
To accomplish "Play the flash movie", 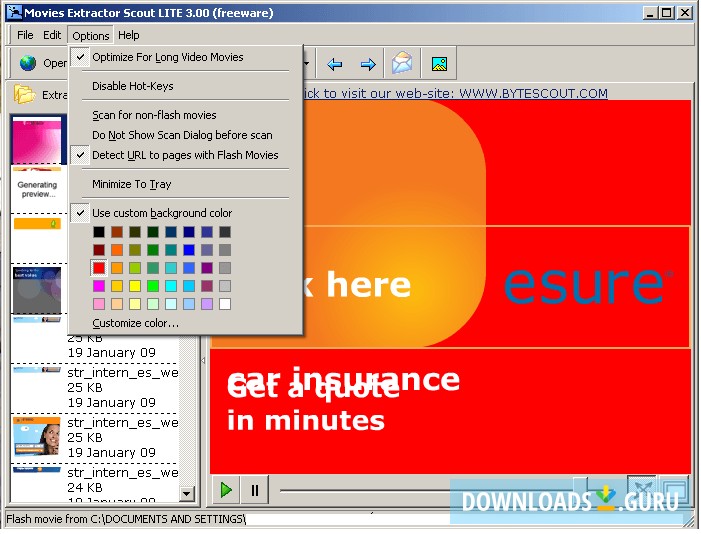I will click(226, 490).
